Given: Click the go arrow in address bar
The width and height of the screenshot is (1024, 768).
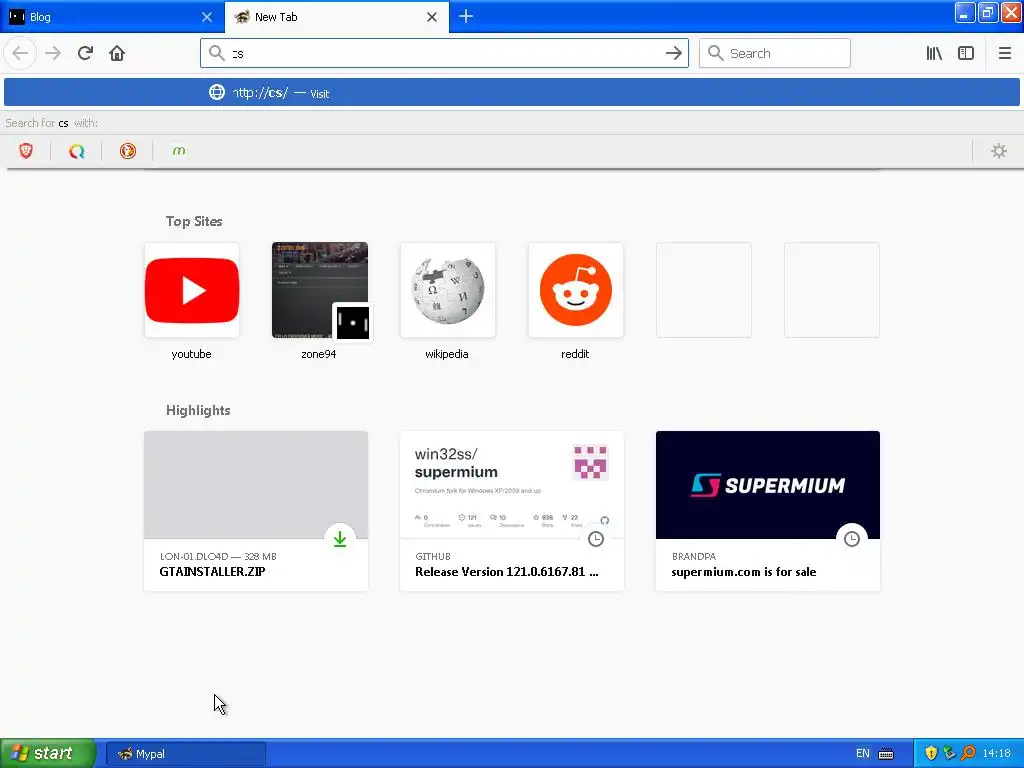Looking at the screenshot, I should pos(673,53).
